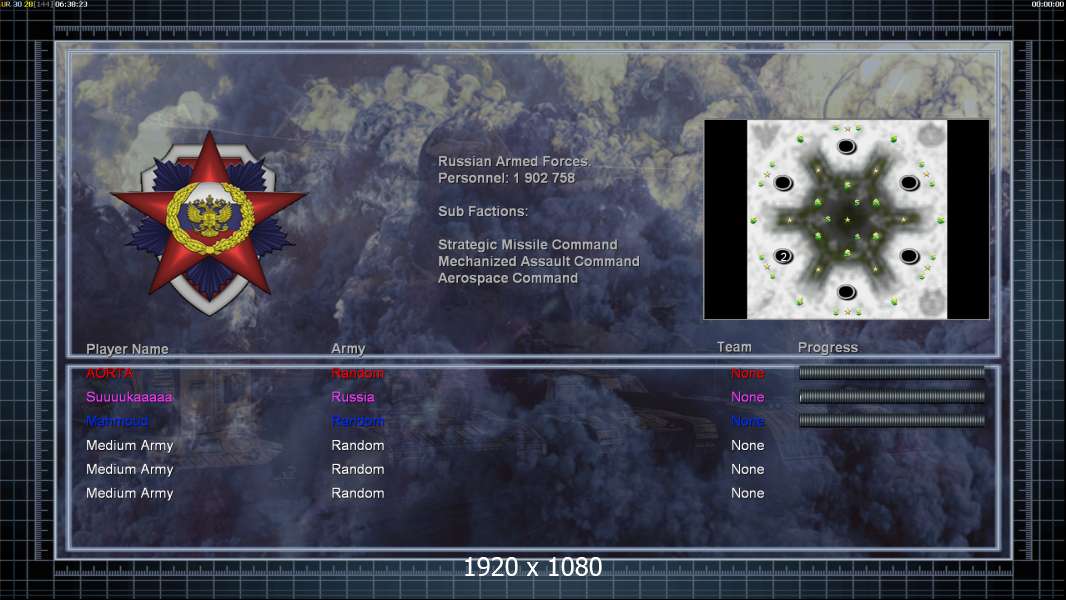Select player name Suuuukaaaaa
1066x600 pixels.
coord(129,397)
